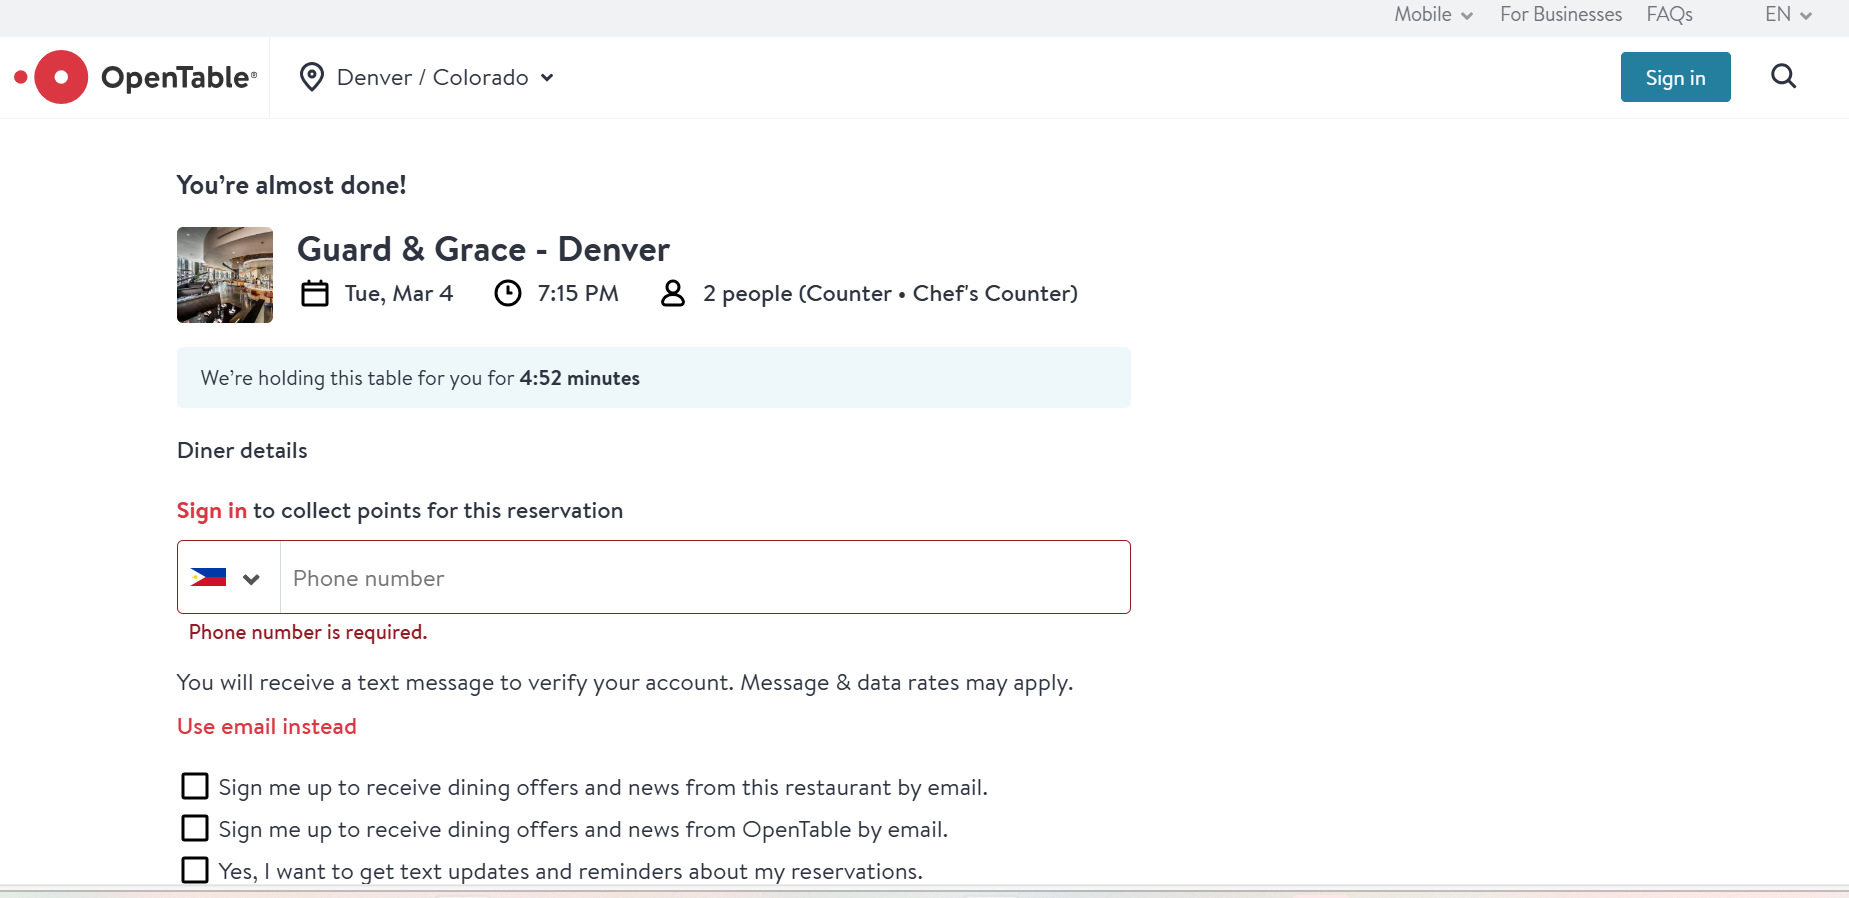The image size is (1849, 898).
Task: Open the Mobile menu
Action: point(1433,14)
